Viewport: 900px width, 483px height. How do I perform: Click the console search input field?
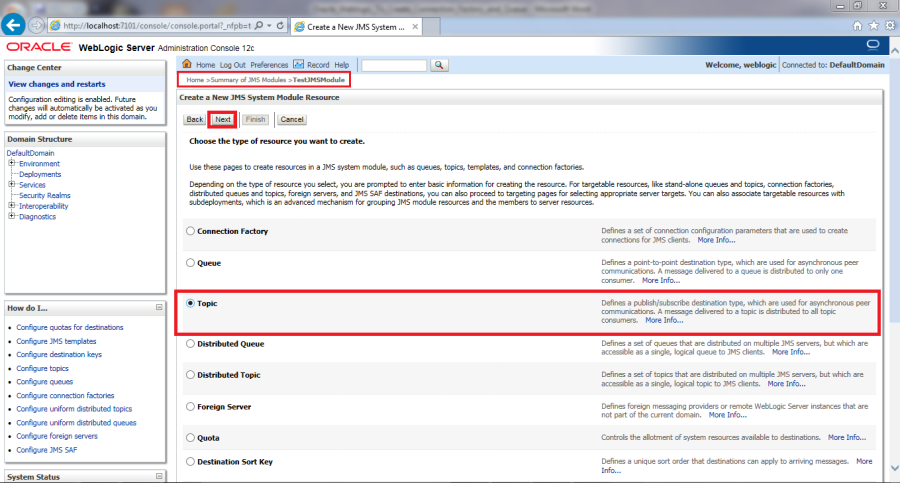393,65
